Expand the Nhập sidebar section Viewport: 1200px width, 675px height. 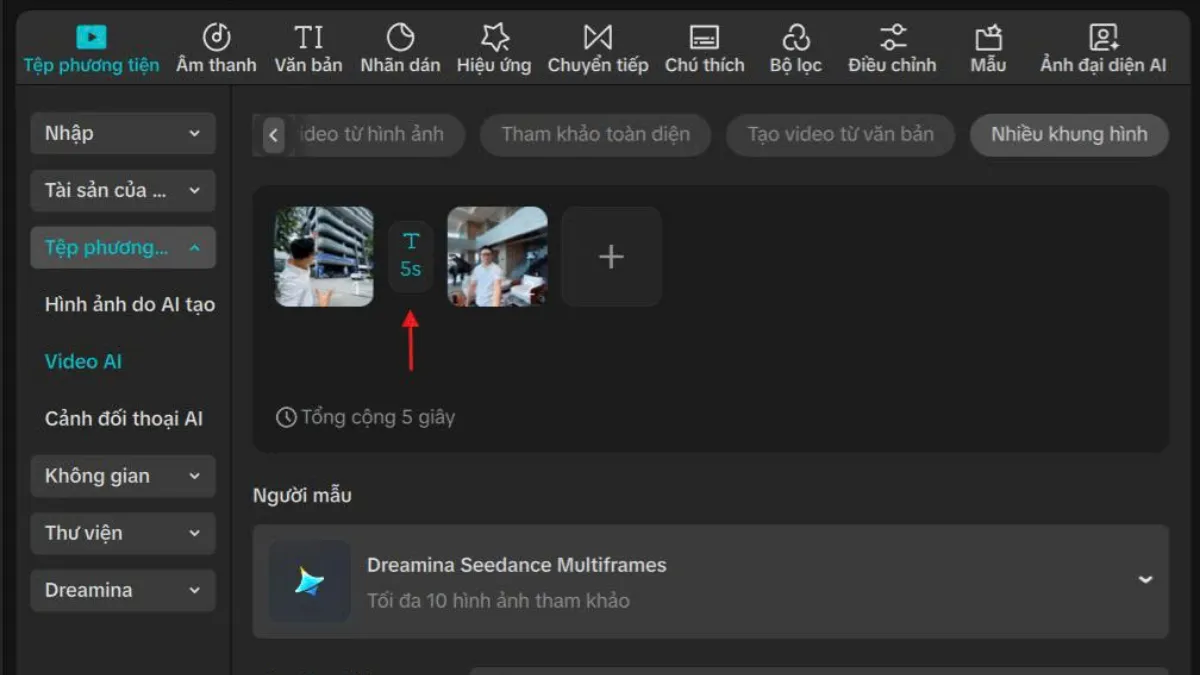pos(123,133)
